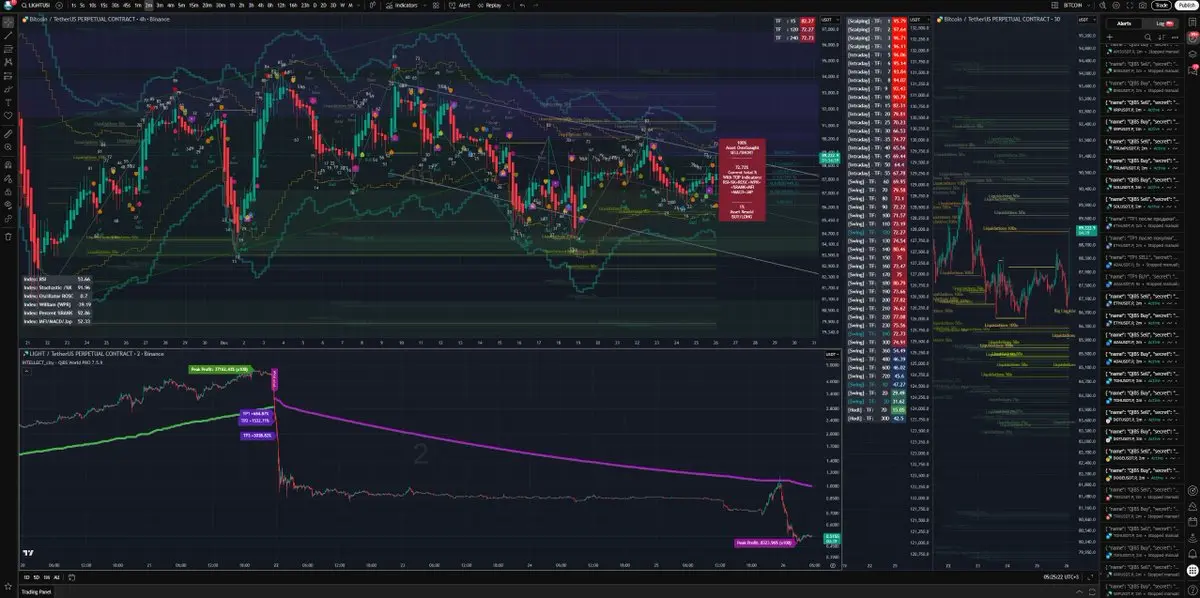Select the forecasting and measurement tool

coord(8,74)
